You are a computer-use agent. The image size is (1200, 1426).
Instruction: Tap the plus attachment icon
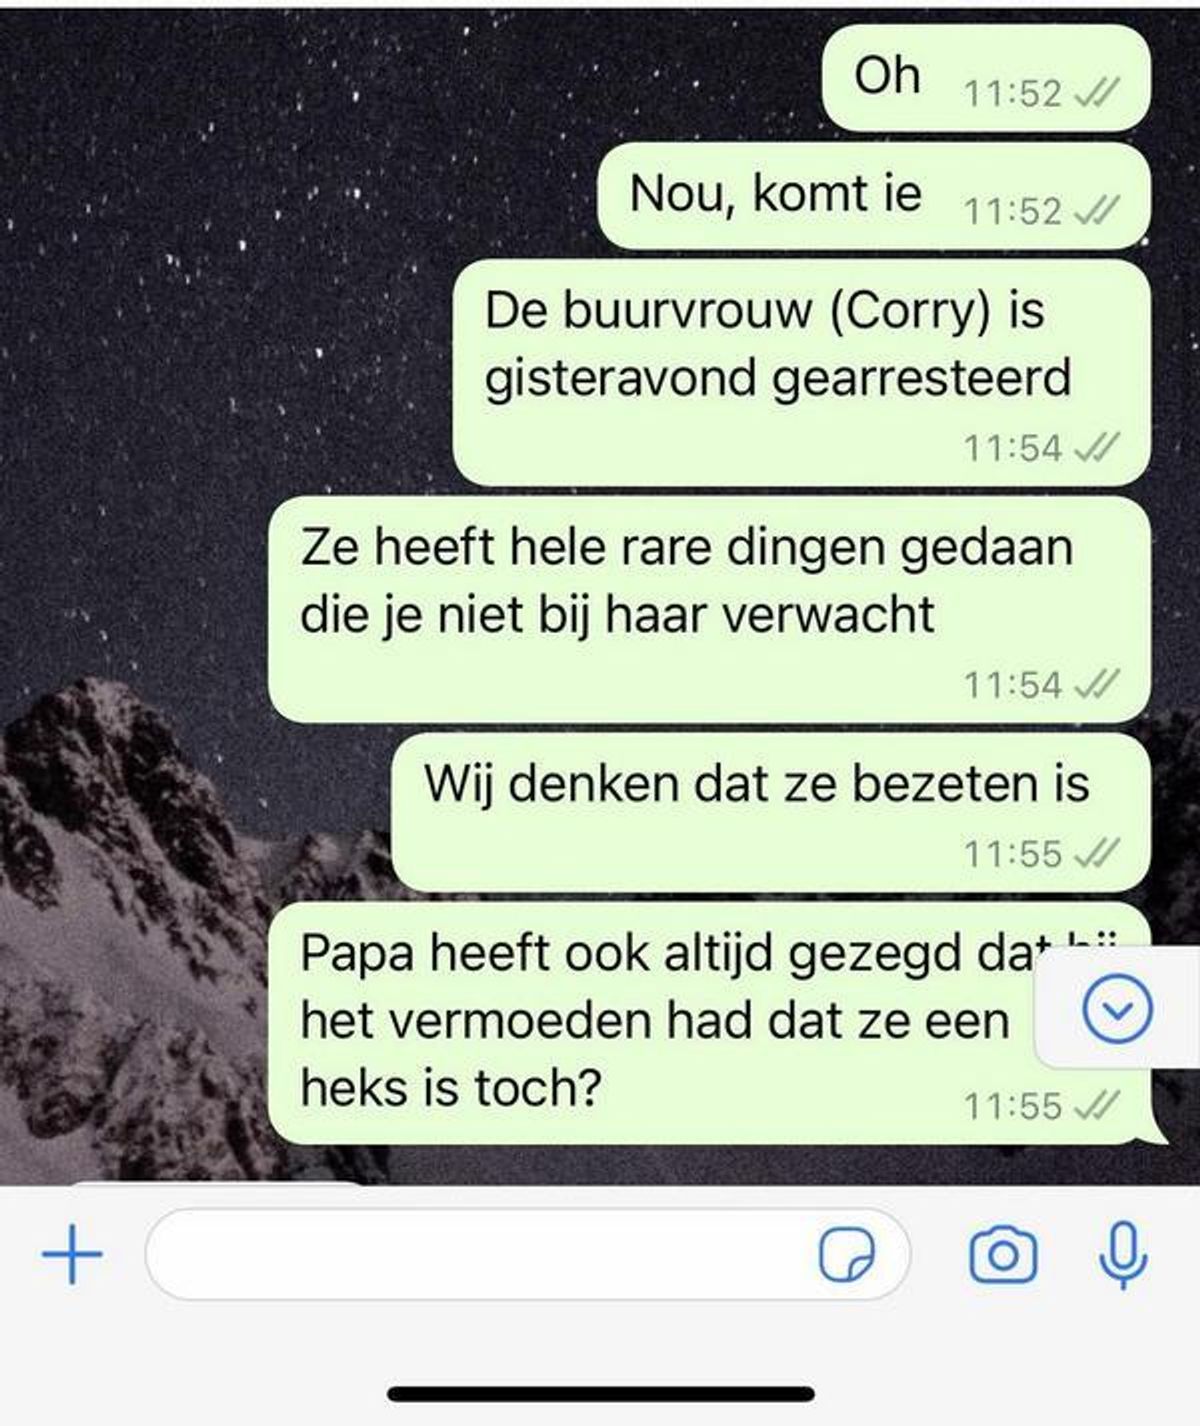(72, 1252)
